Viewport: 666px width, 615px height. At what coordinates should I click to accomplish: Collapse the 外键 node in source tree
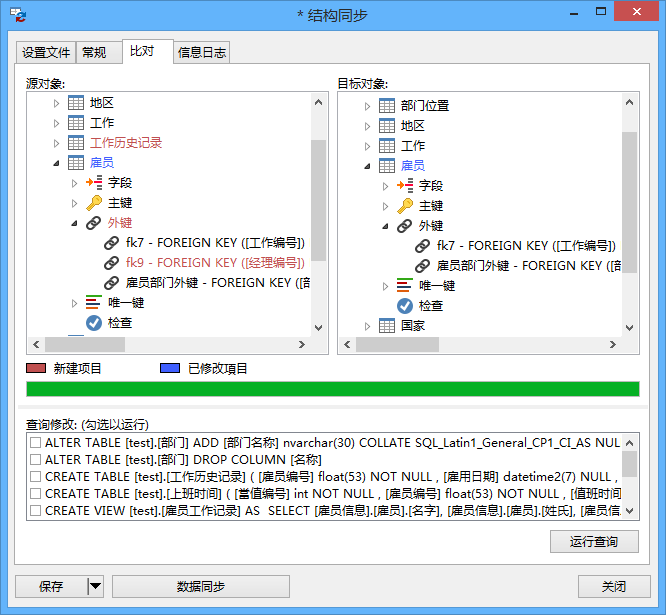pyautogui.click(x=74, y=223)
